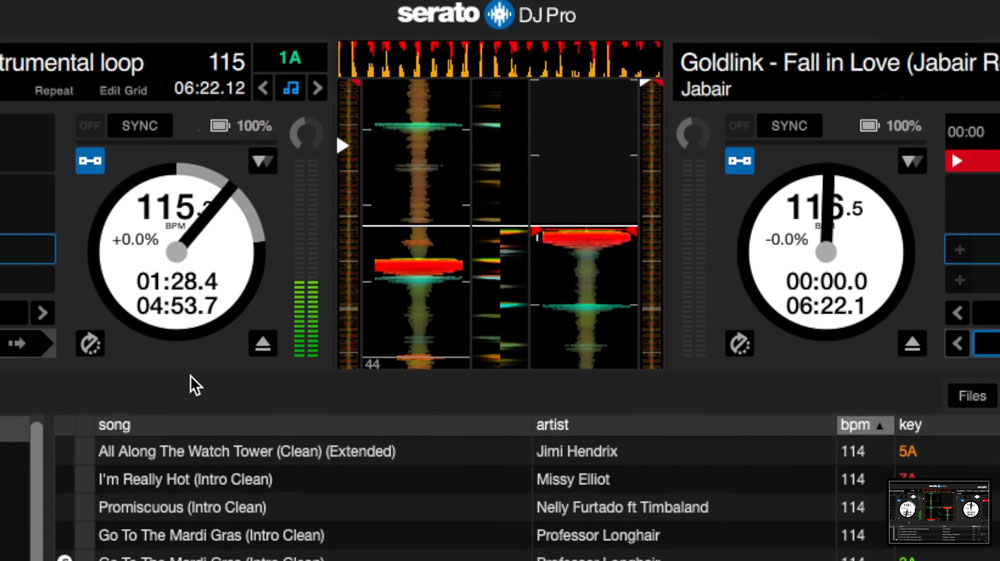The width and height of the screenshot is (1000, 561).
Task: Click the 1A key display
Action: coord(290,58)
